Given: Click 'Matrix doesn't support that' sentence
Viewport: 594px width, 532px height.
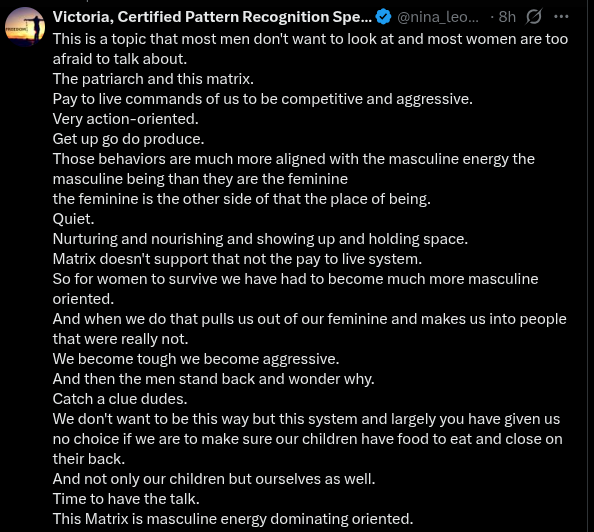Looking at the screenshot, I should coord(237,259).
